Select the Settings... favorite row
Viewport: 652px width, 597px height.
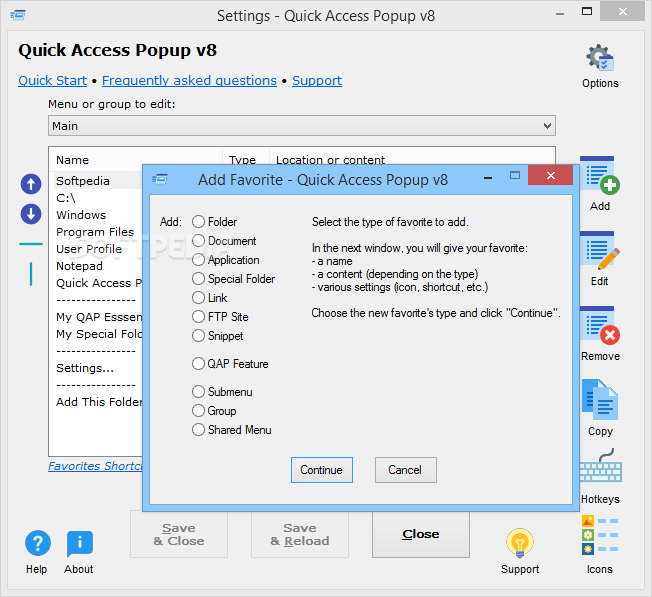click(96, 368)
